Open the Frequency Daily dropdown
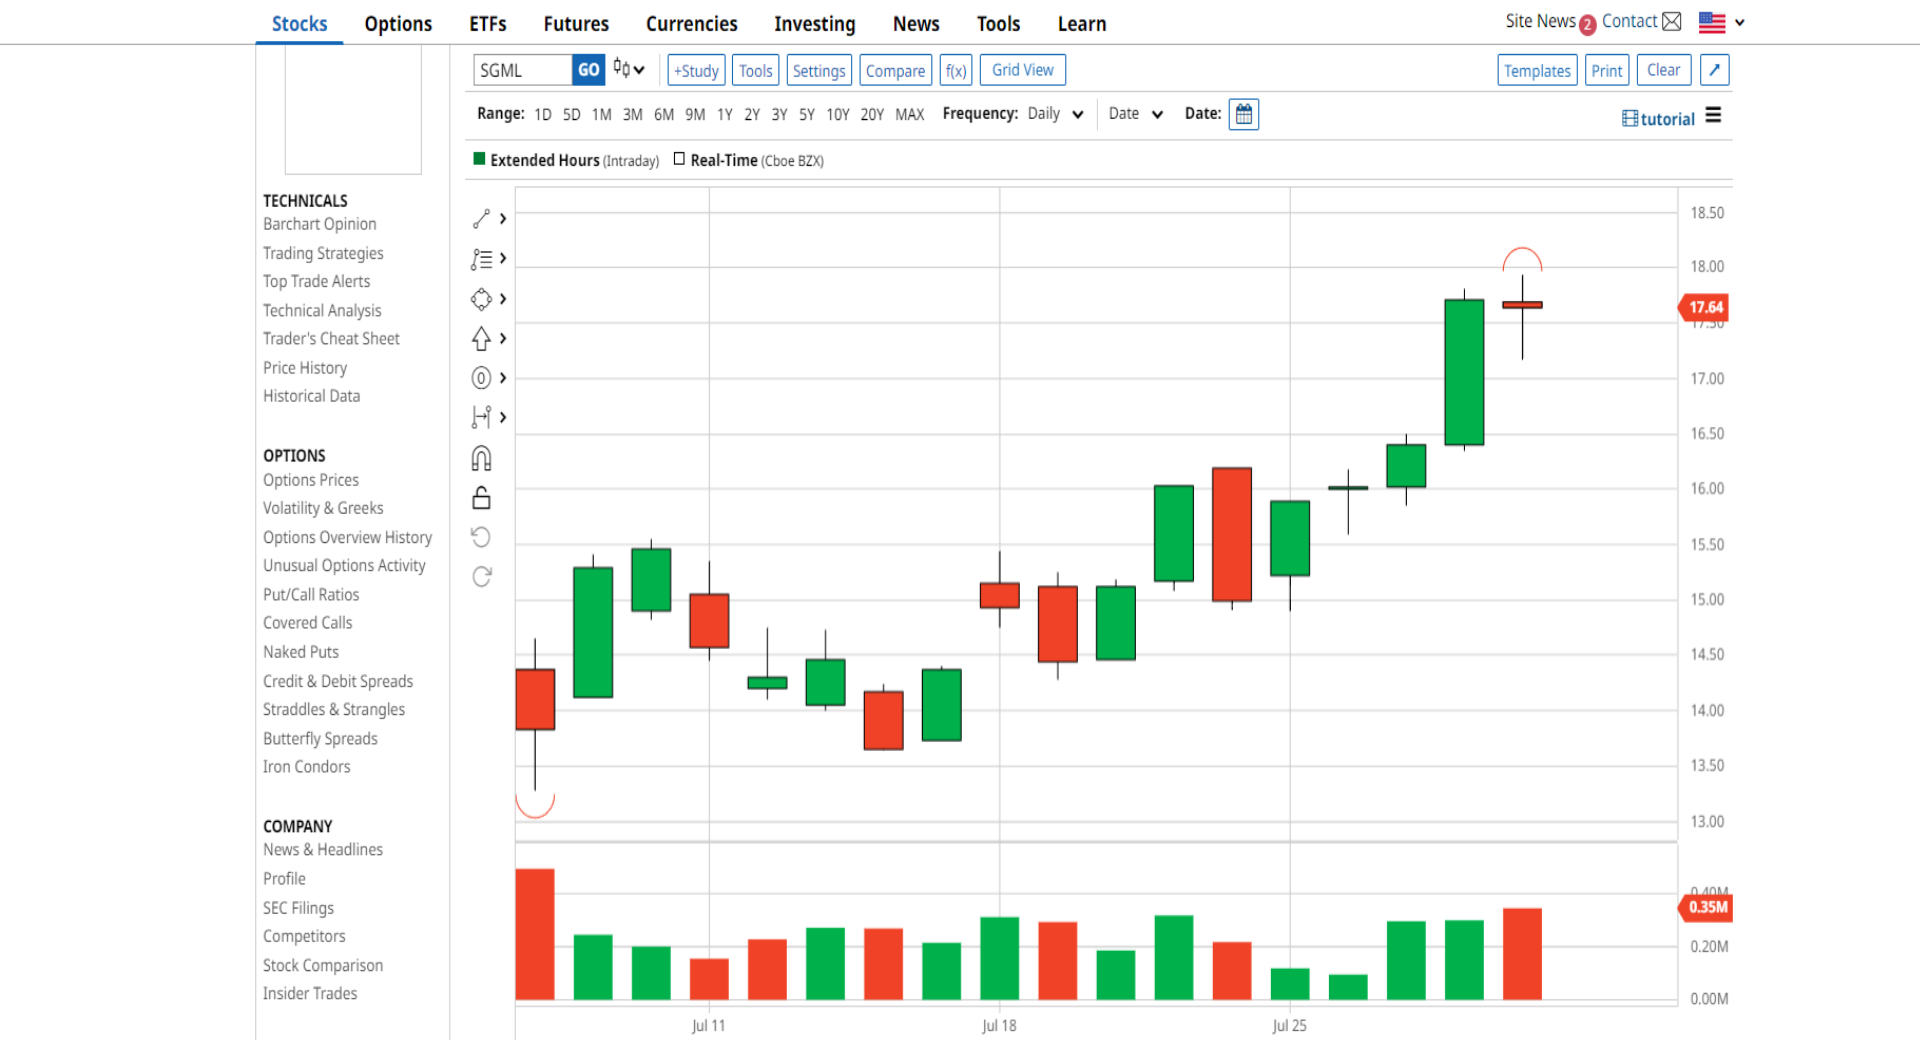 coord(1056,114)
